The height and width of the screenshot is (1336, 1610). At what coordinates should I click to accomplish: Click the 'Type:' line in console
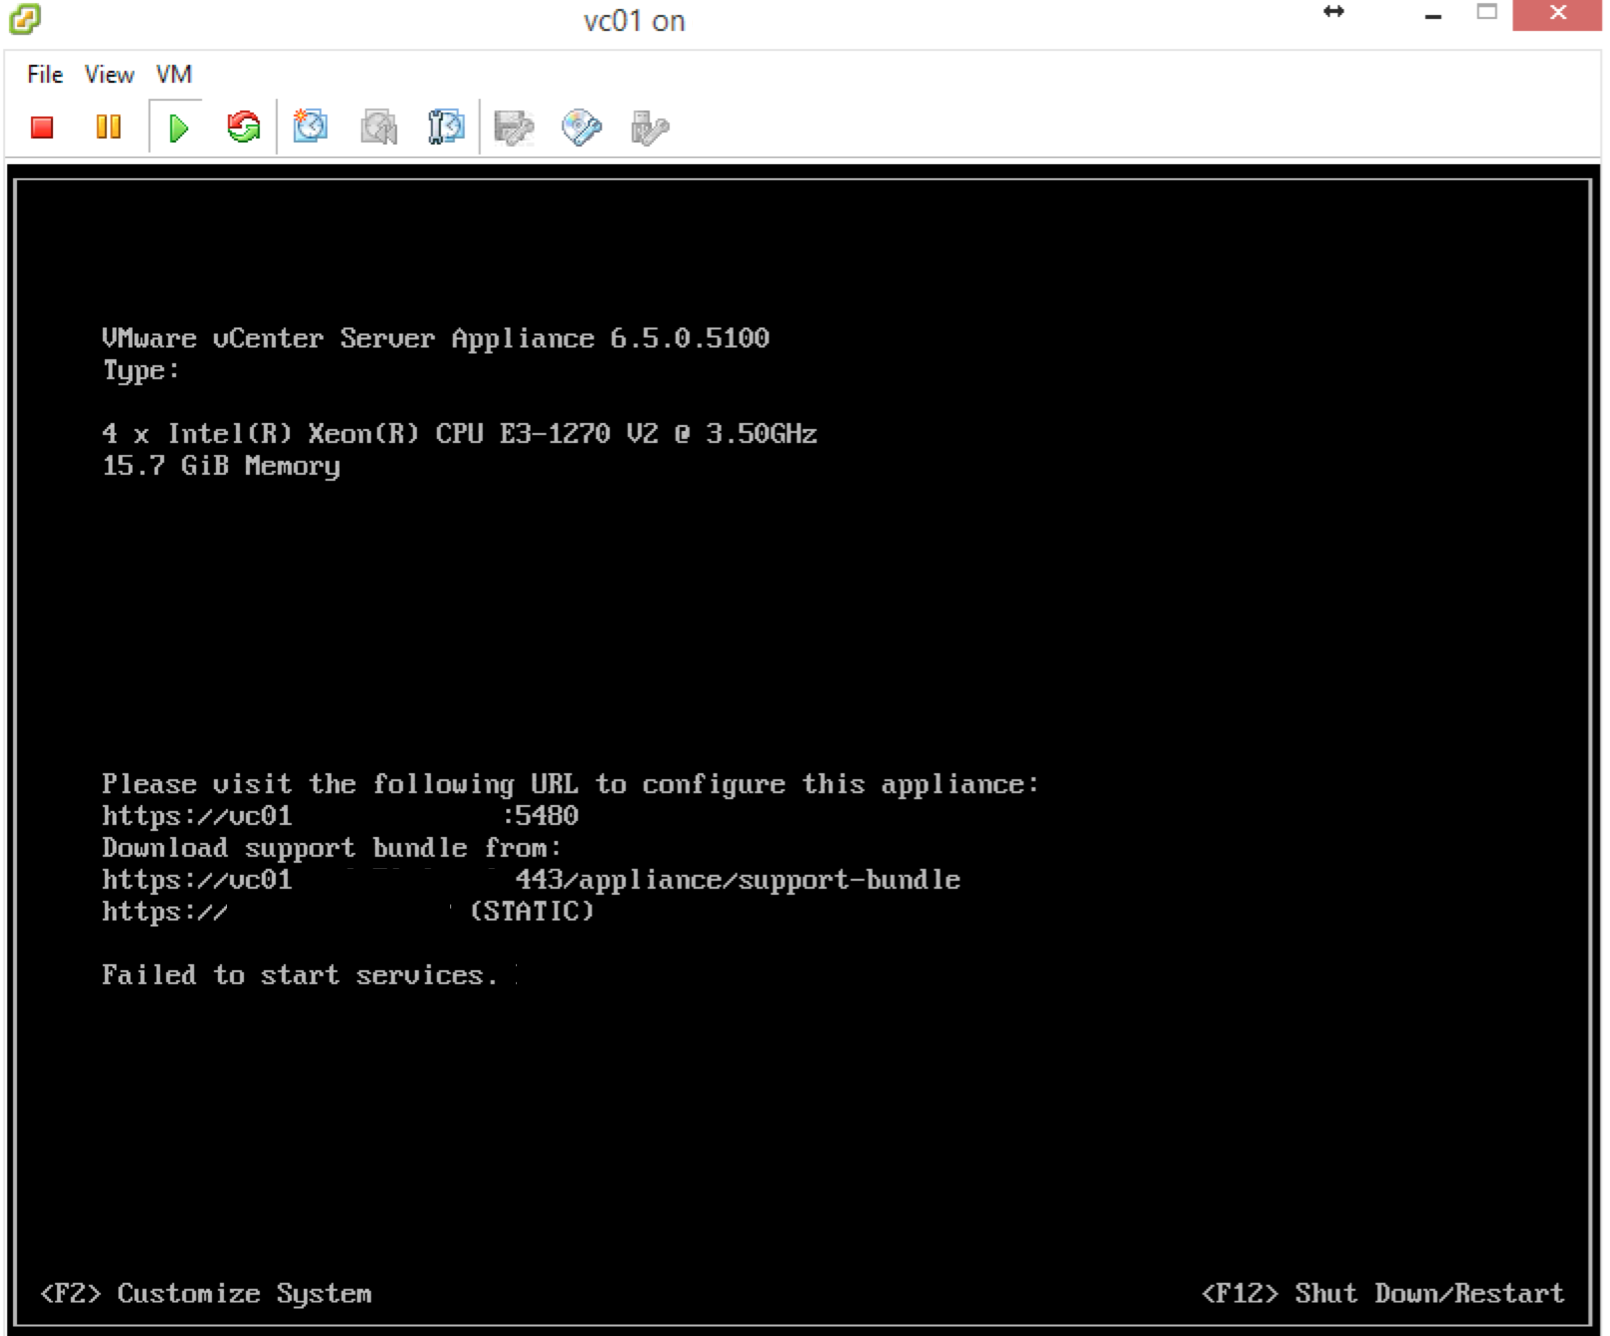pos(141,370)
